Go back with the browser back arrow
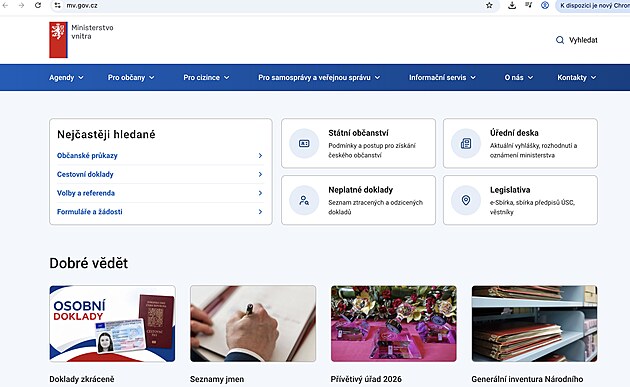 (5, 5)
